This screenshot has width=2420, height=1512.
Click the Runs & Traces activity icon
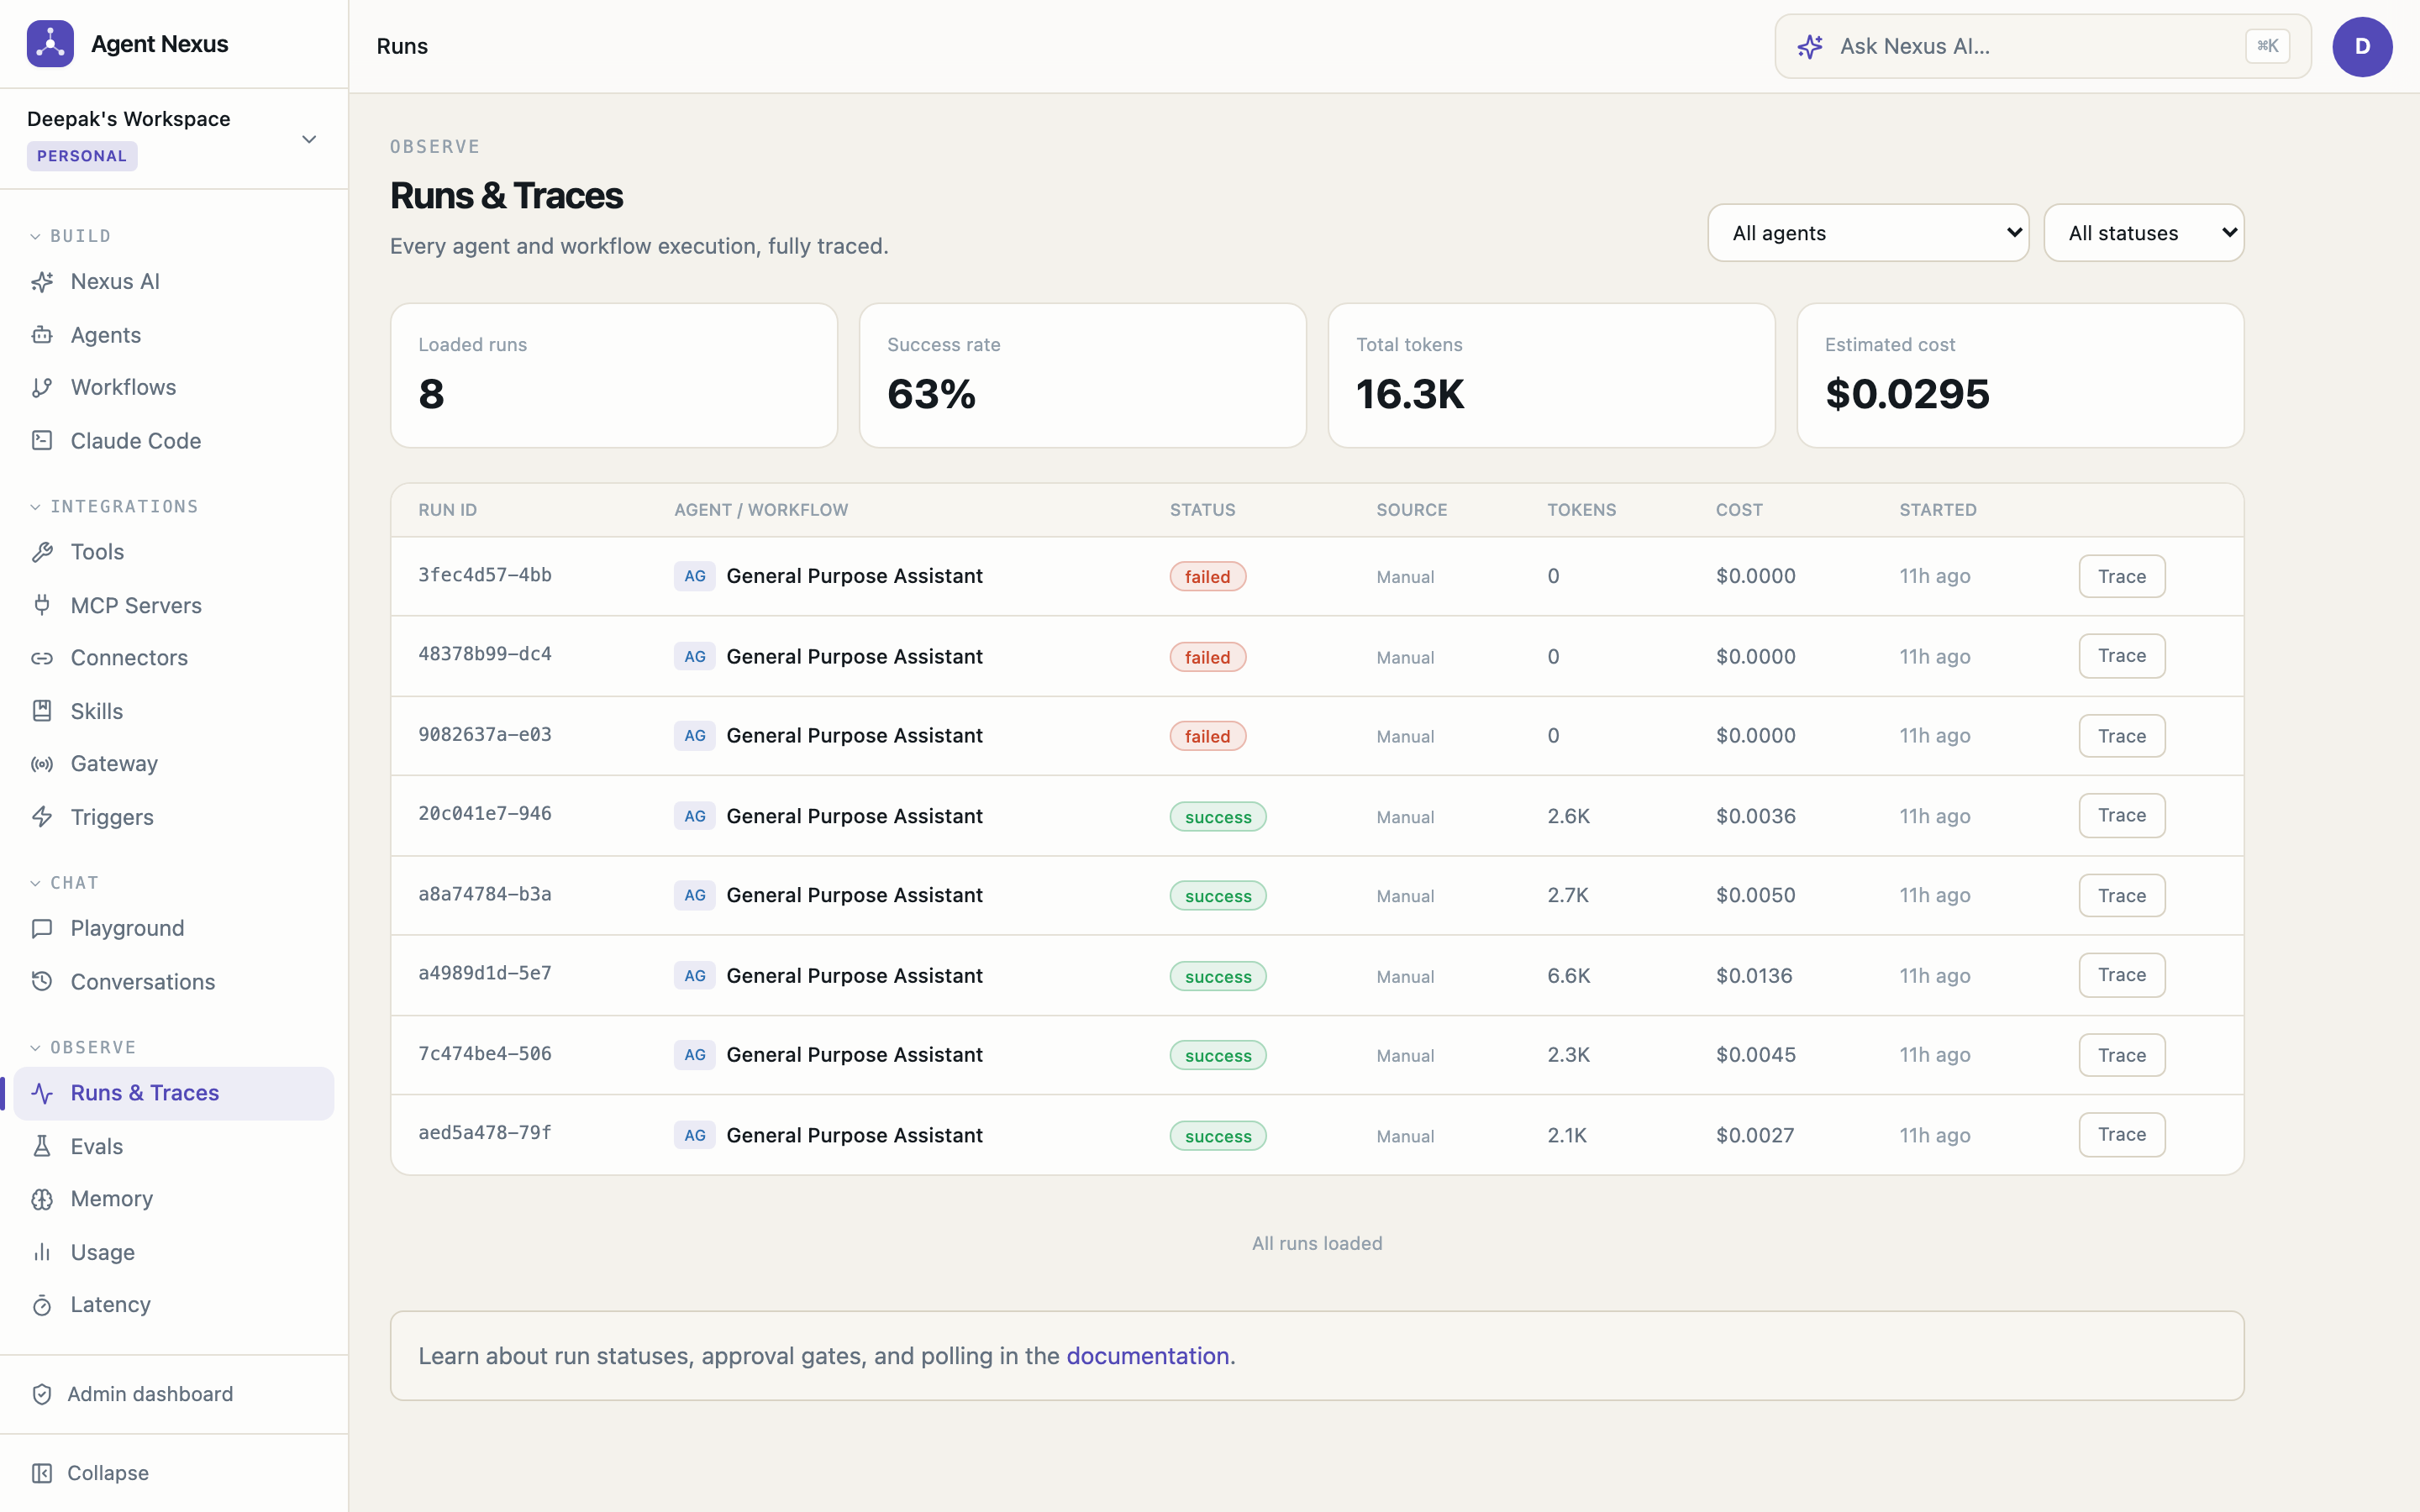[x=42, y=1093]
